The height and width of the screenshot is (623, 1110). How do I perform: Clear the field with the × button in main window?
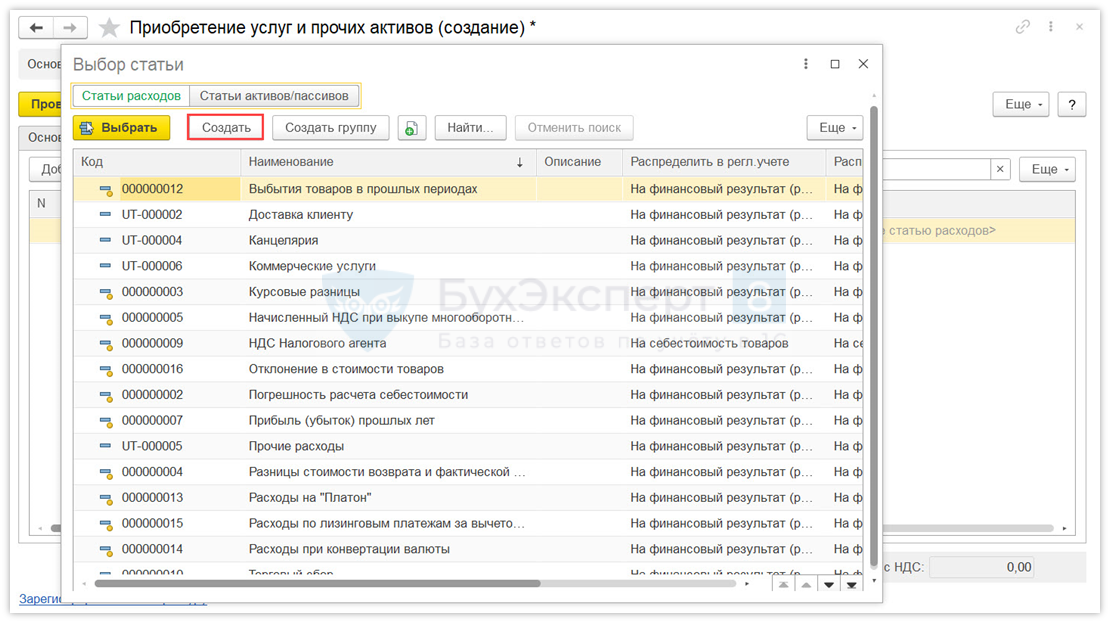coord(1000,169)
